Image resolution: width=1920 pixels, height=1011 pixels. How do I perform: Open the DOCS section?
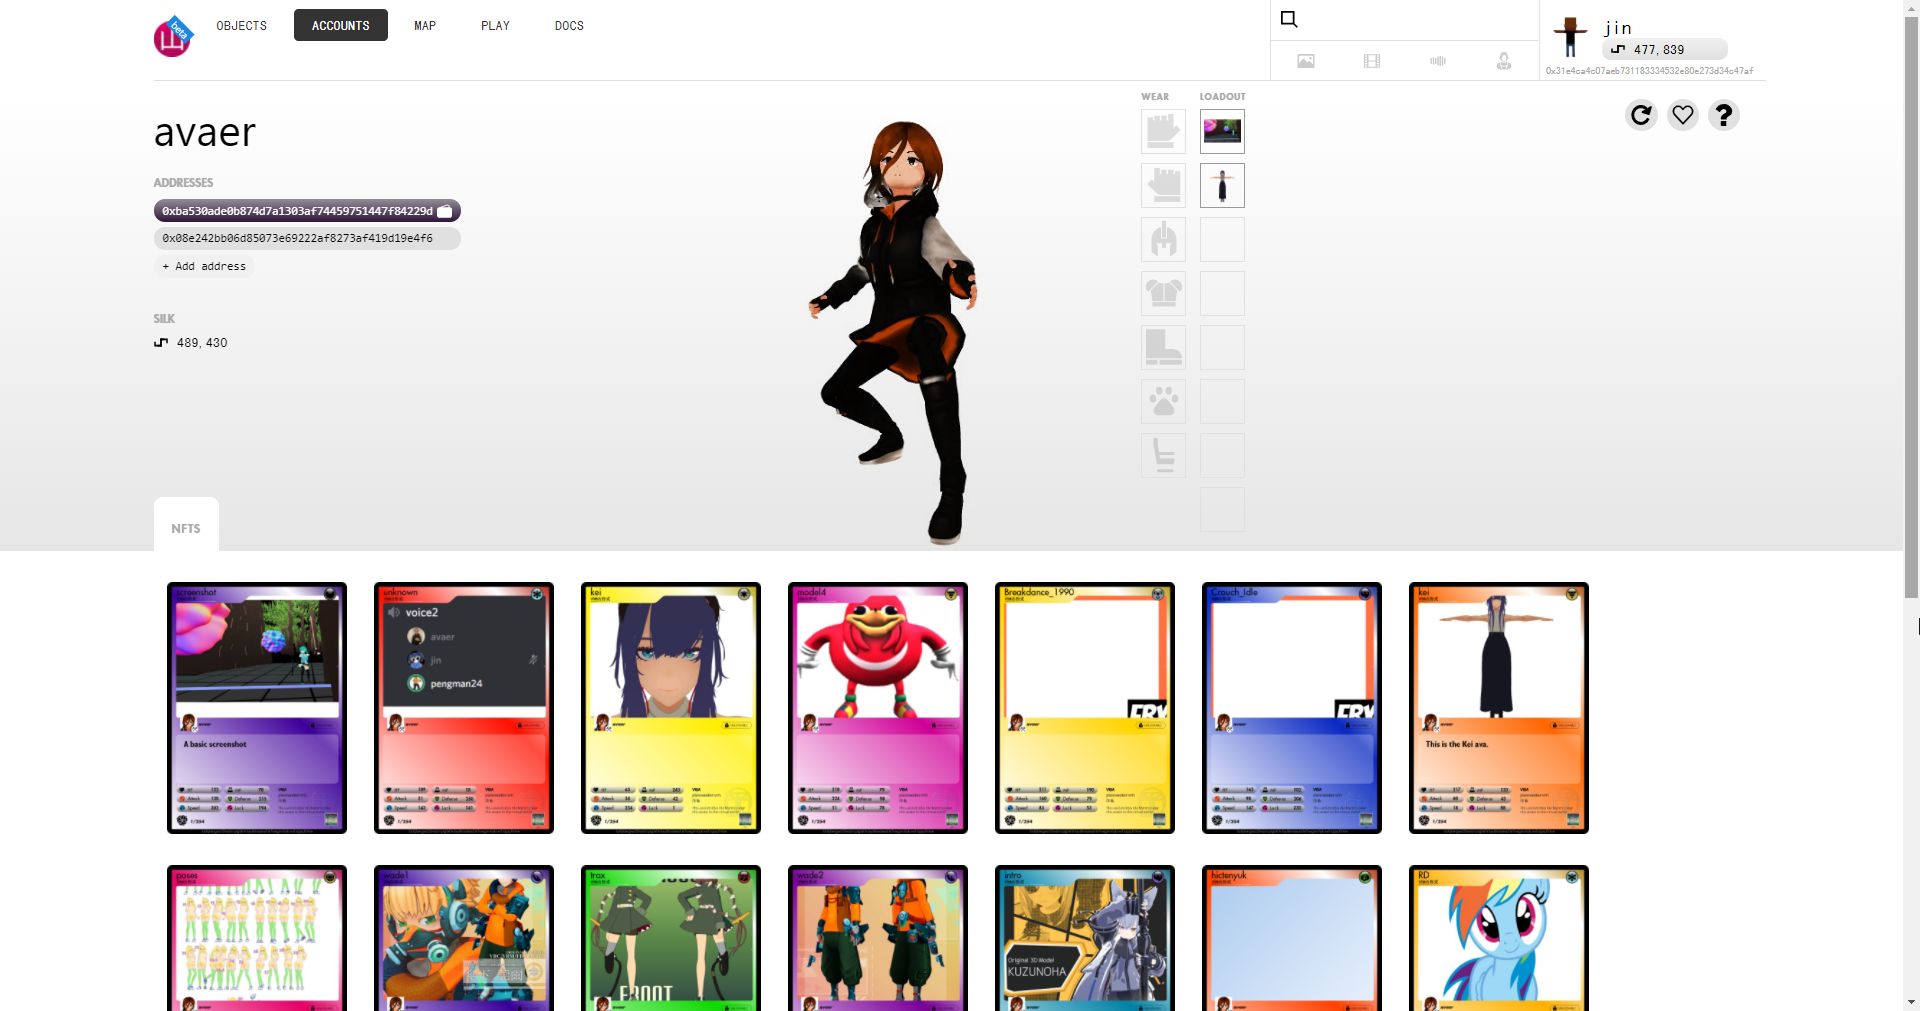point(569,25)
